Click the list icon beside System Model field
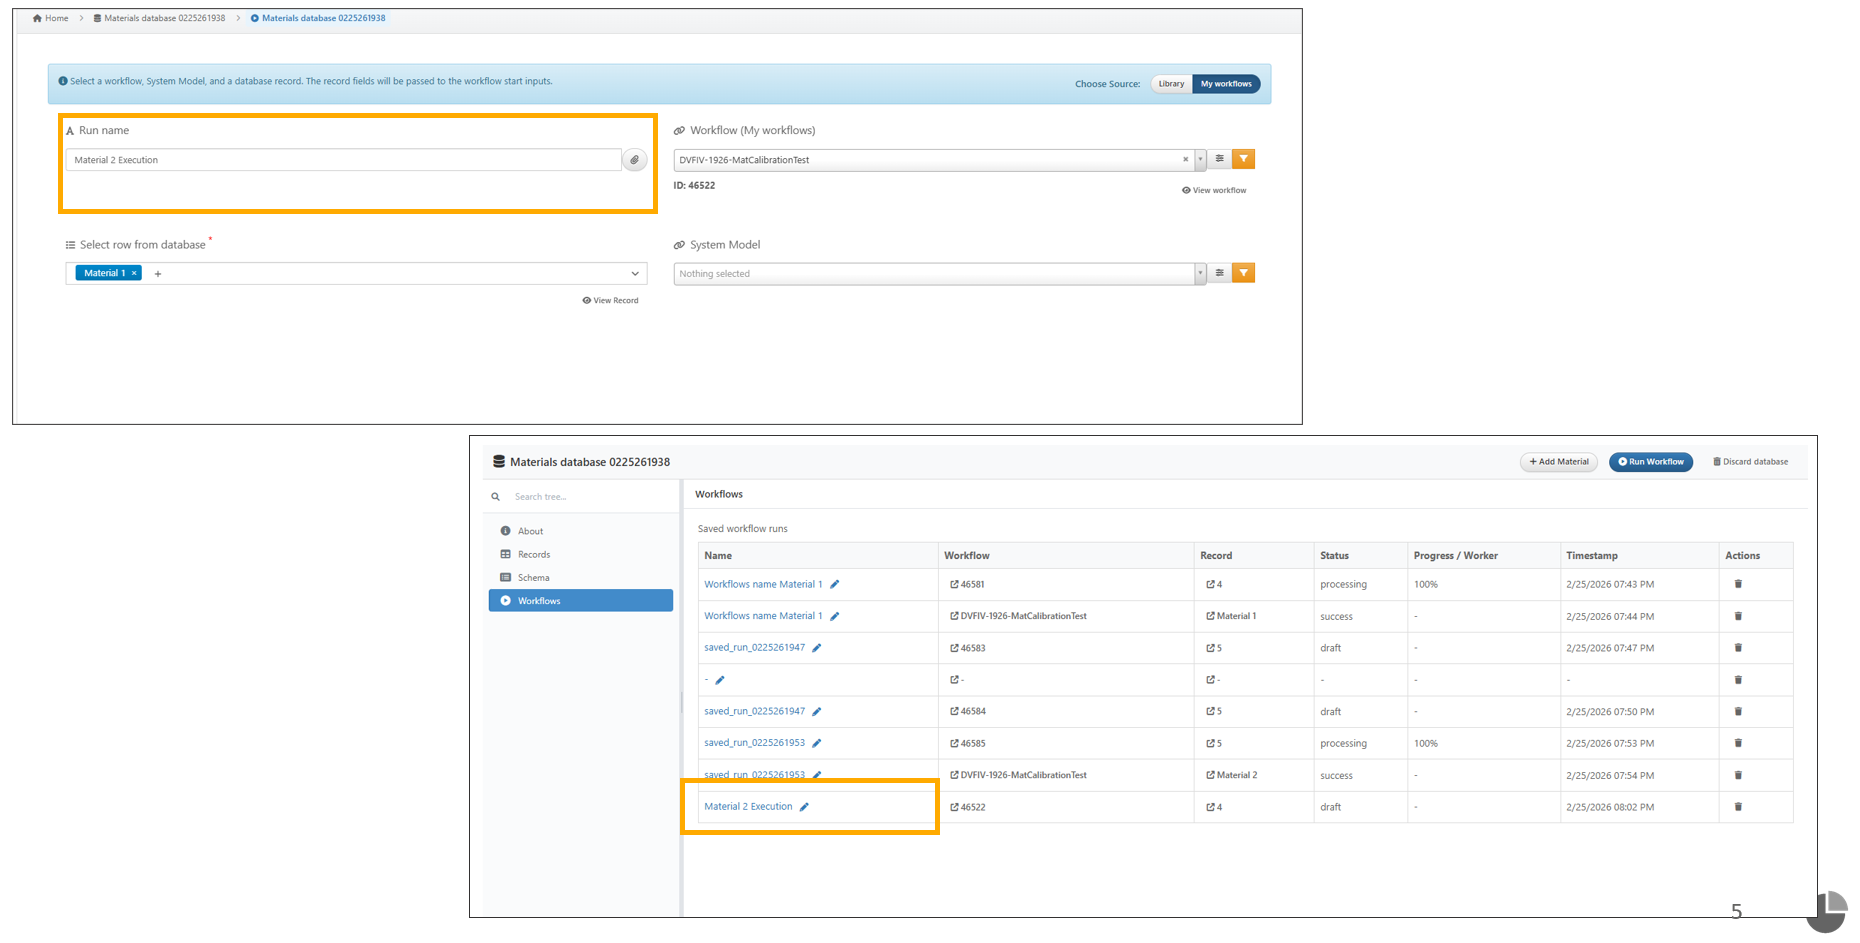 tap(1219, 273)
